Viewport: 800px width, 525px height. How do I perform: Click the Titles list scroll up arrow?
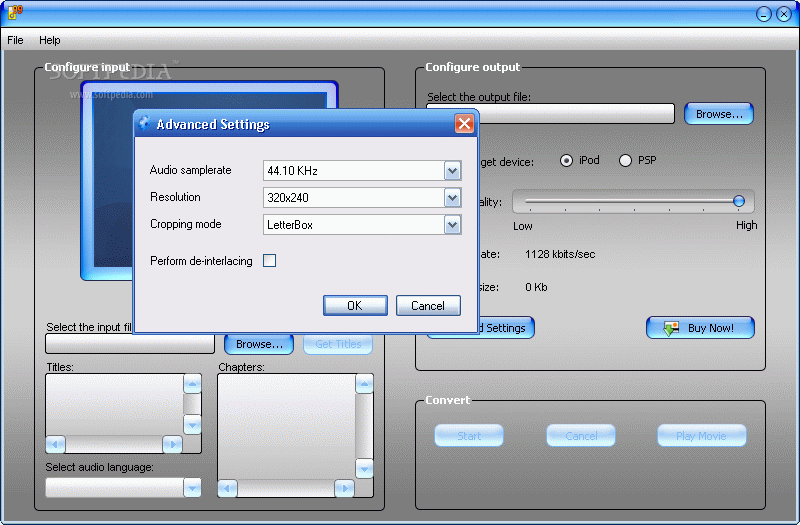pyautogui.click(x=192, y=384)
